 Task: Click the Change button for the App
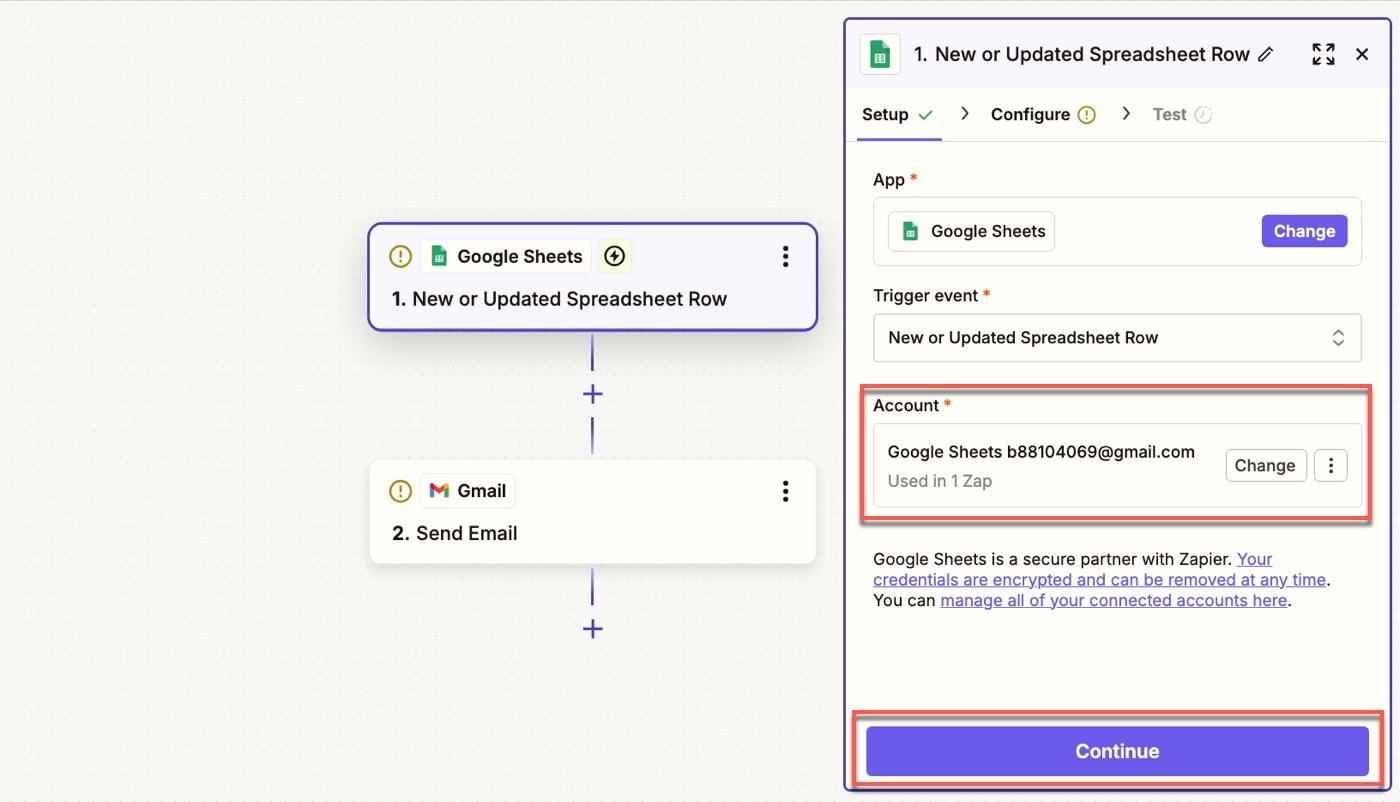tap(1304, 231)
